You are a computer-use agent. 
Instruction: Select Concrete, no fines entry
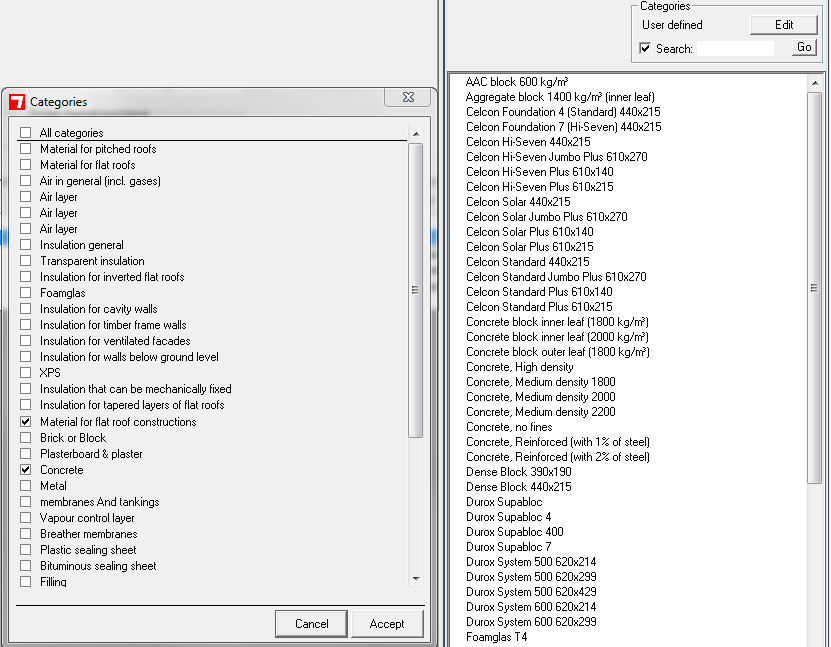[509, 427]
